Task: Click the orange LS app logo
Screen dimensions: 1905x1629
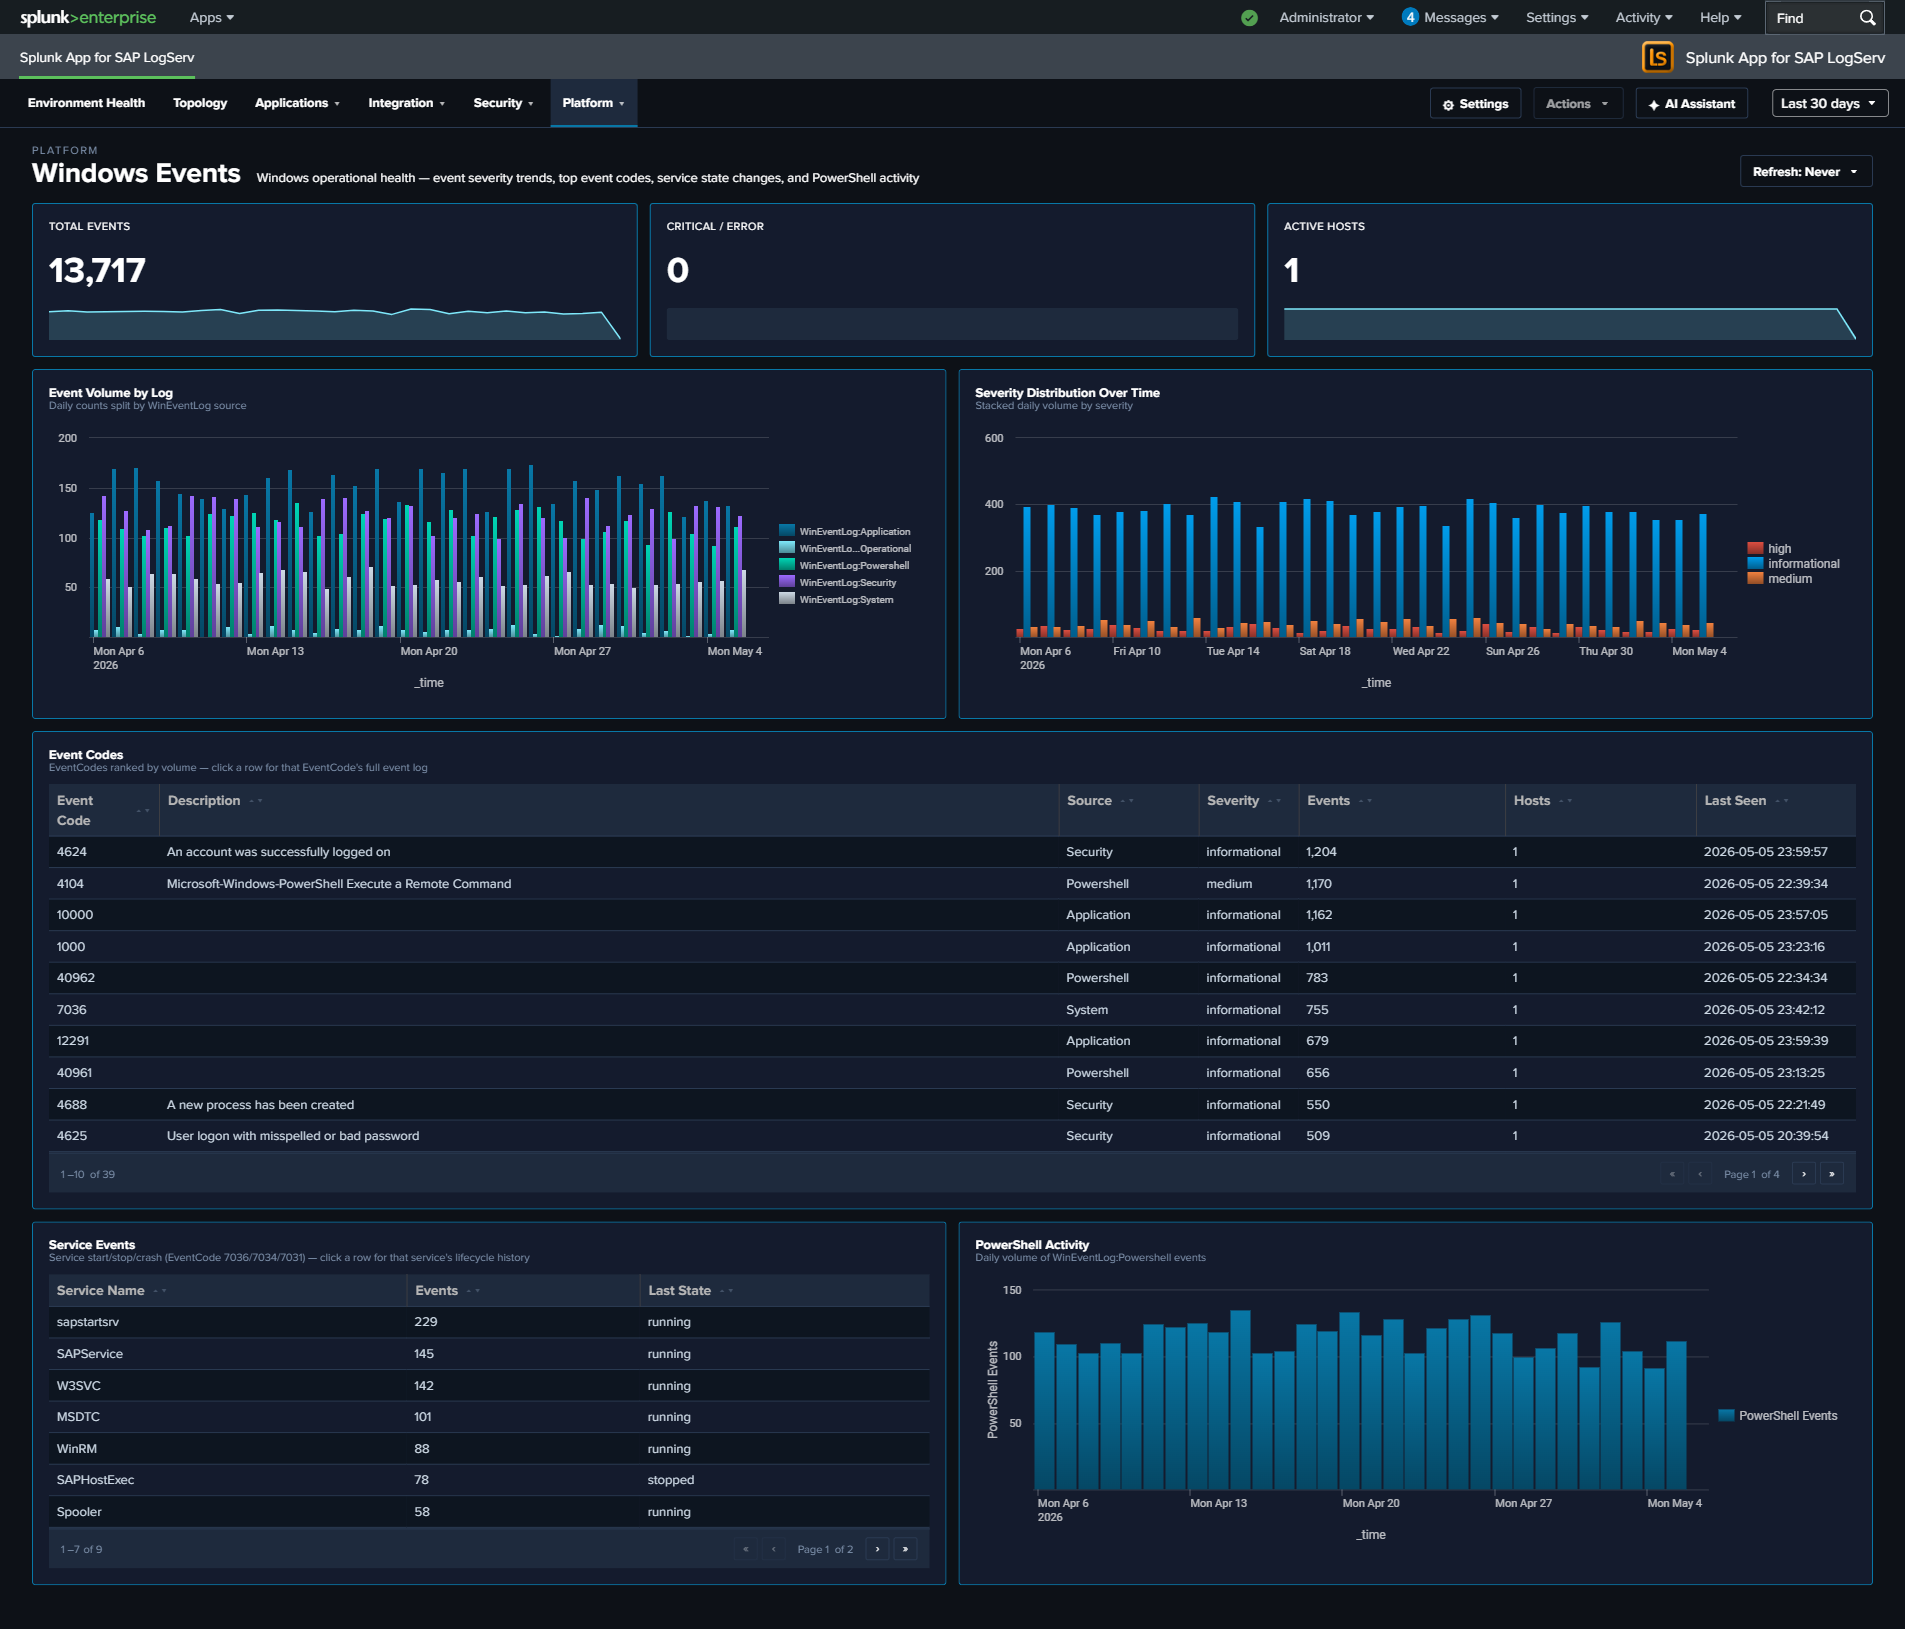Action: tap(1657, 57)
